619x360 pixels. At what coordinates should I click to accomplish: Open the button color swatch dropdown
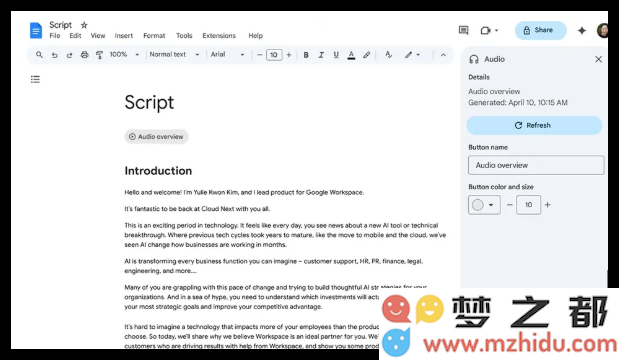[484, 205]
